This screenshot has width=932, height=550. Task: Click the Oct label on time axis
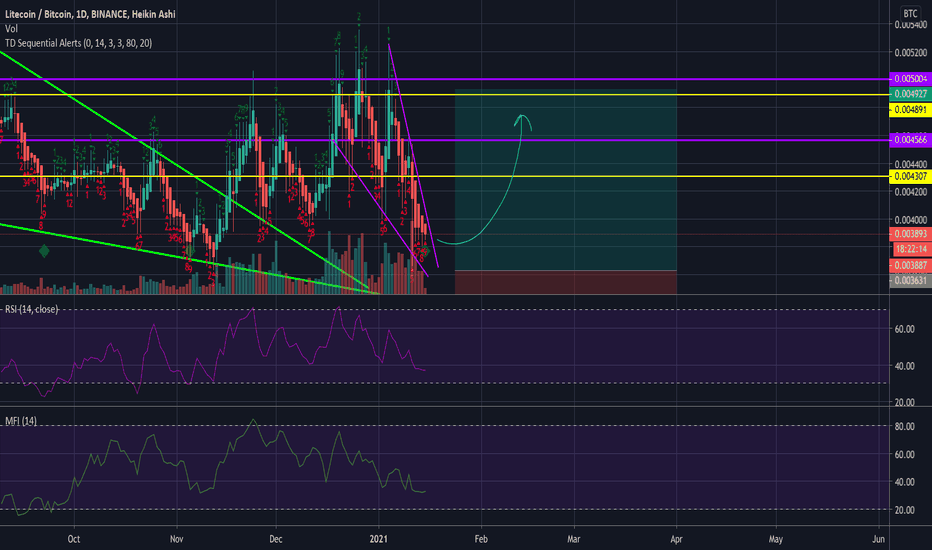(74, 539)
